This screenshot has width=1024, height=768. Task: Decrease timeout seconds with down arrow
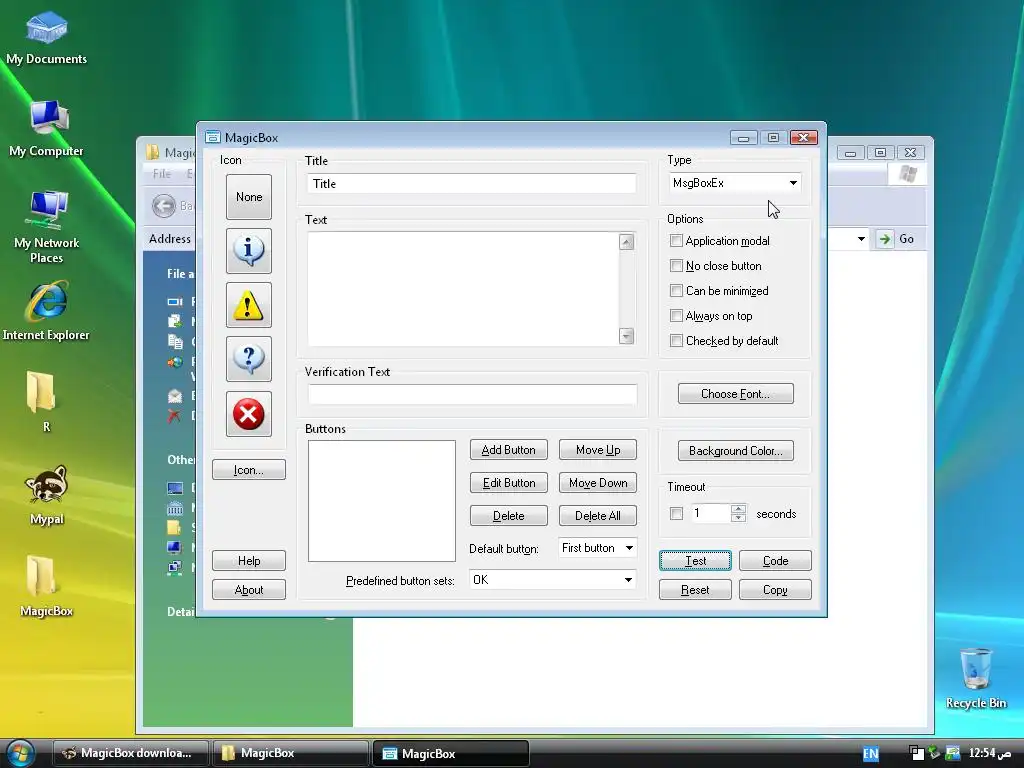[x=739, y=518]
